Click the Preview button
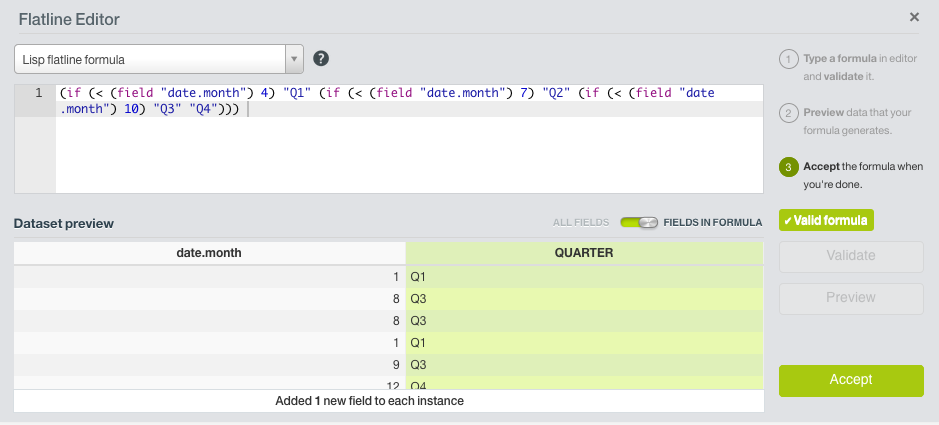 [851, 298]
